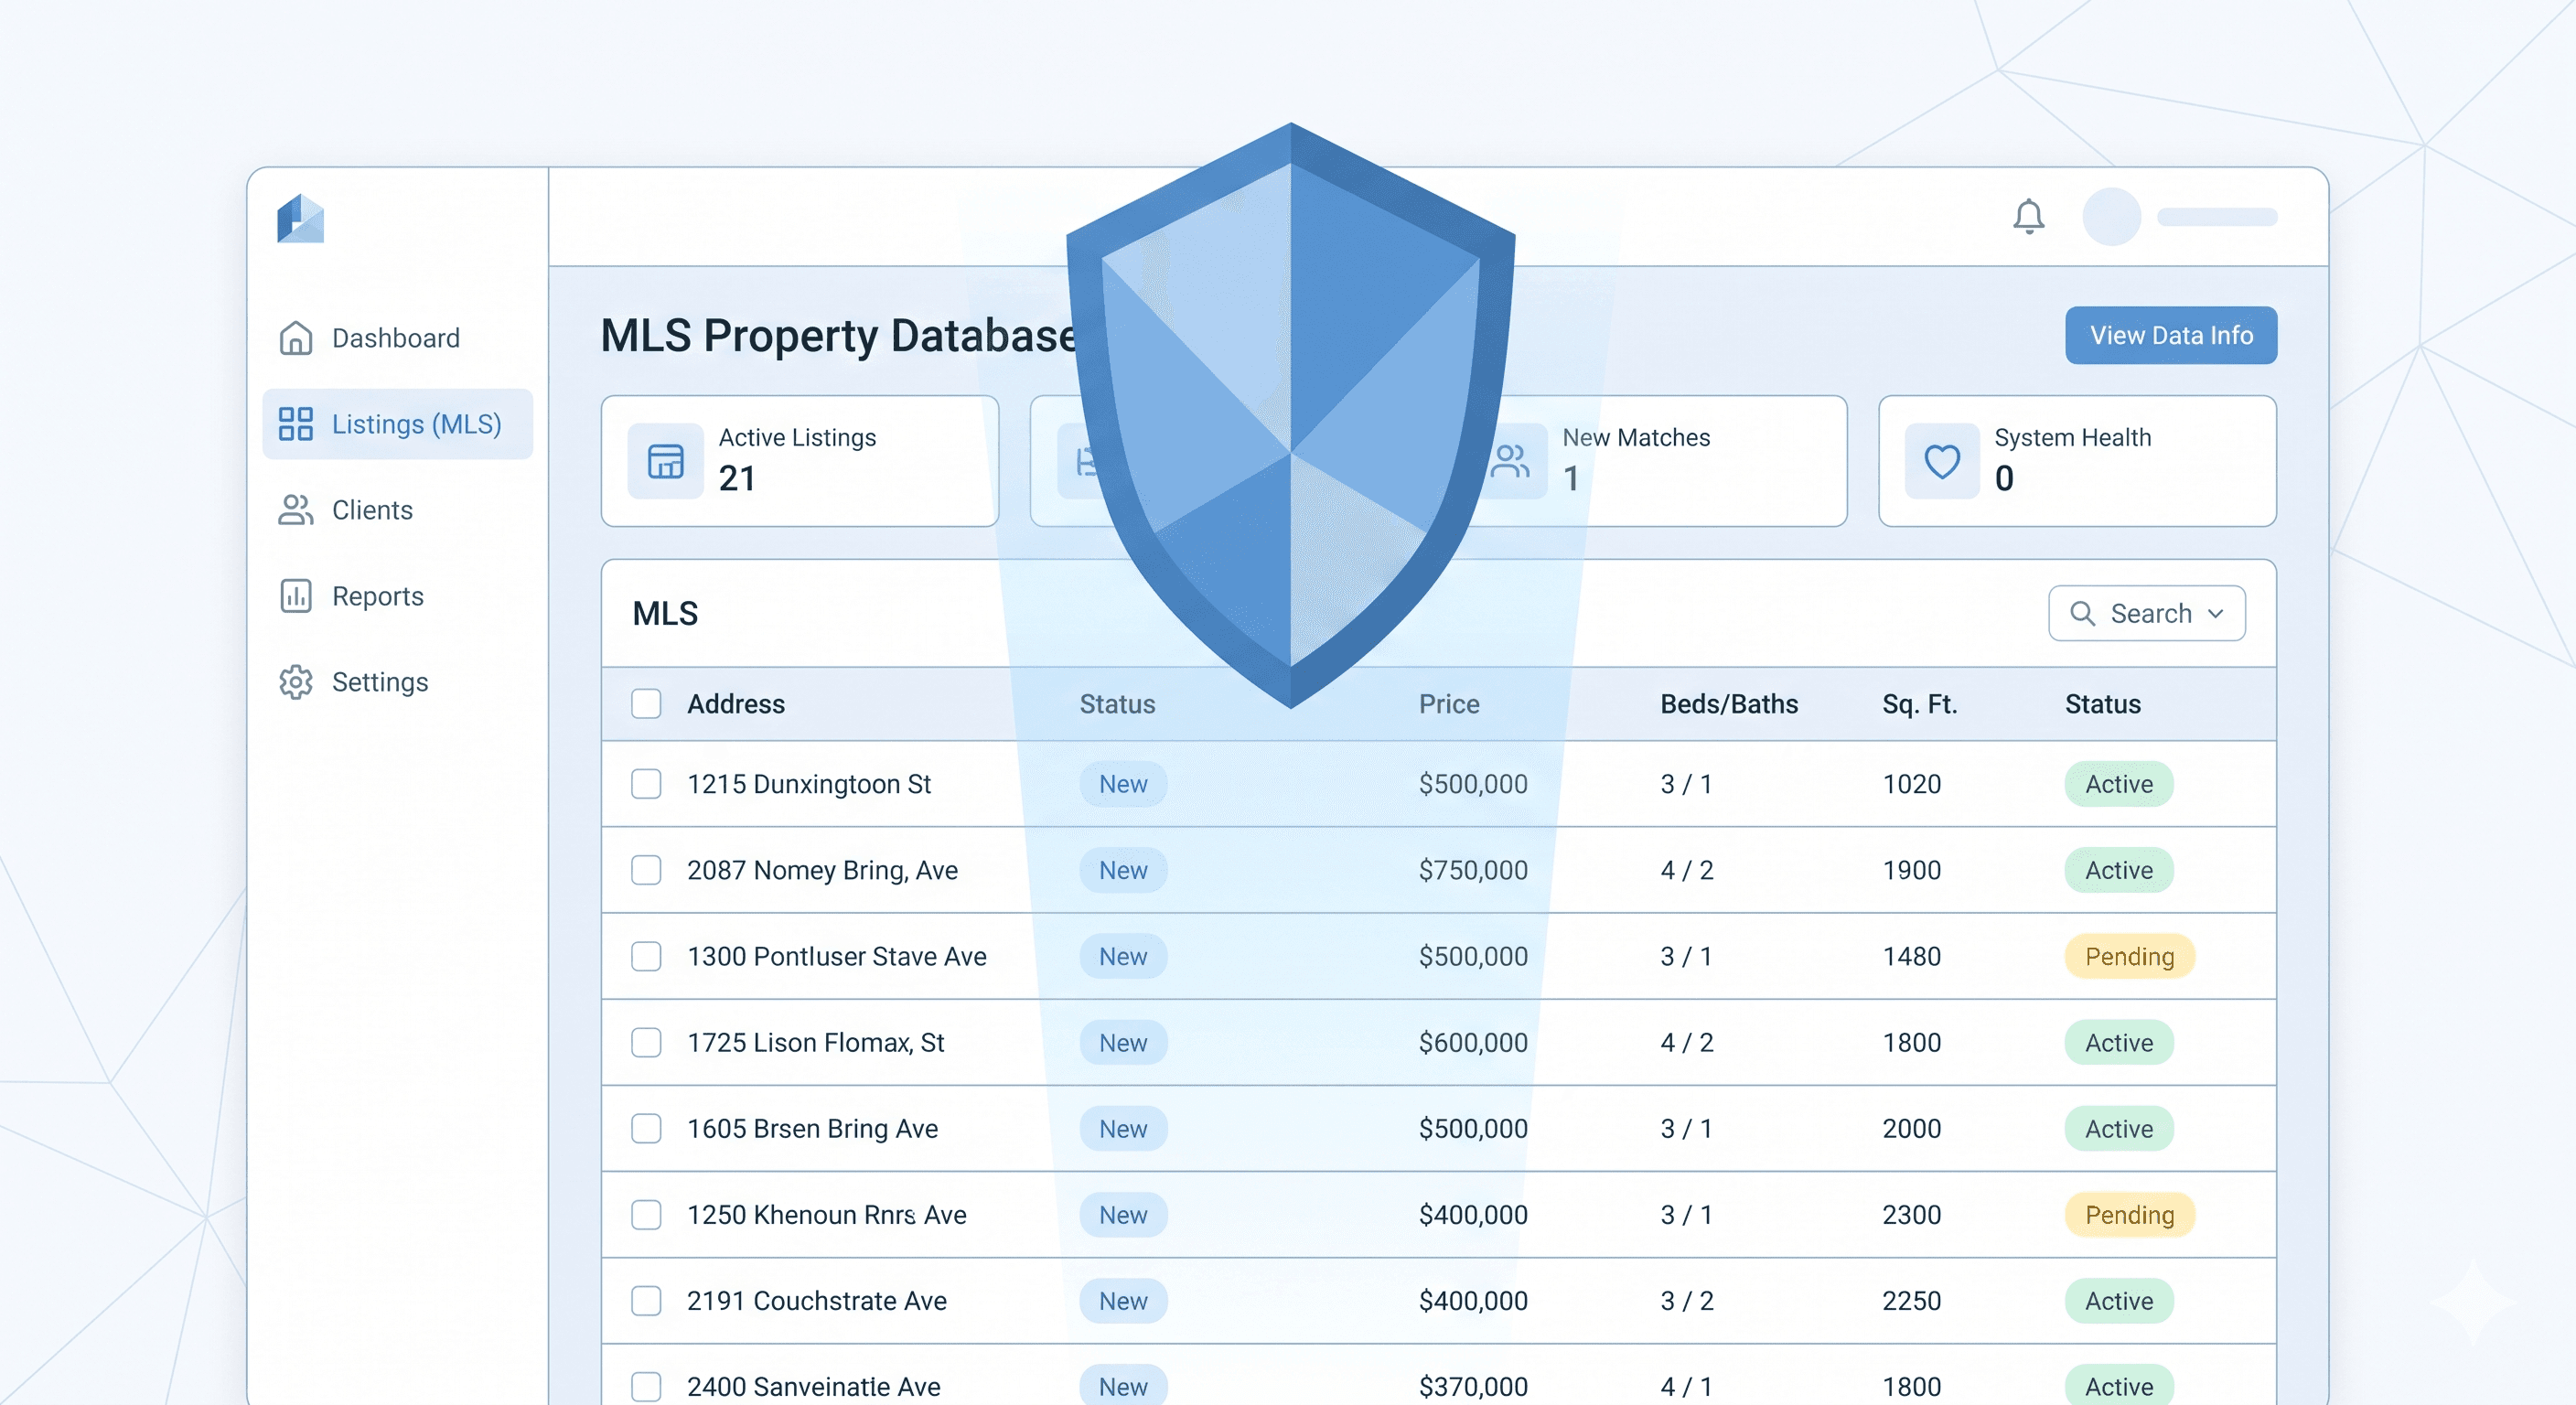Image resolution: width=2576 pixels, height=1405 pixels.
Task: Click the MLS table title
Action: [x=665, y=613]
